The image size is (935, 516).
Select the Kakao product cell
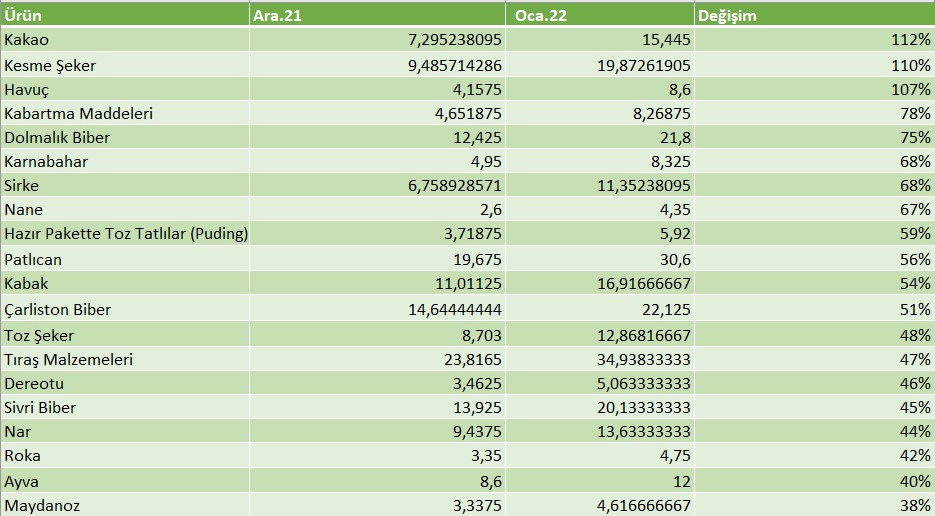point(124,40)
